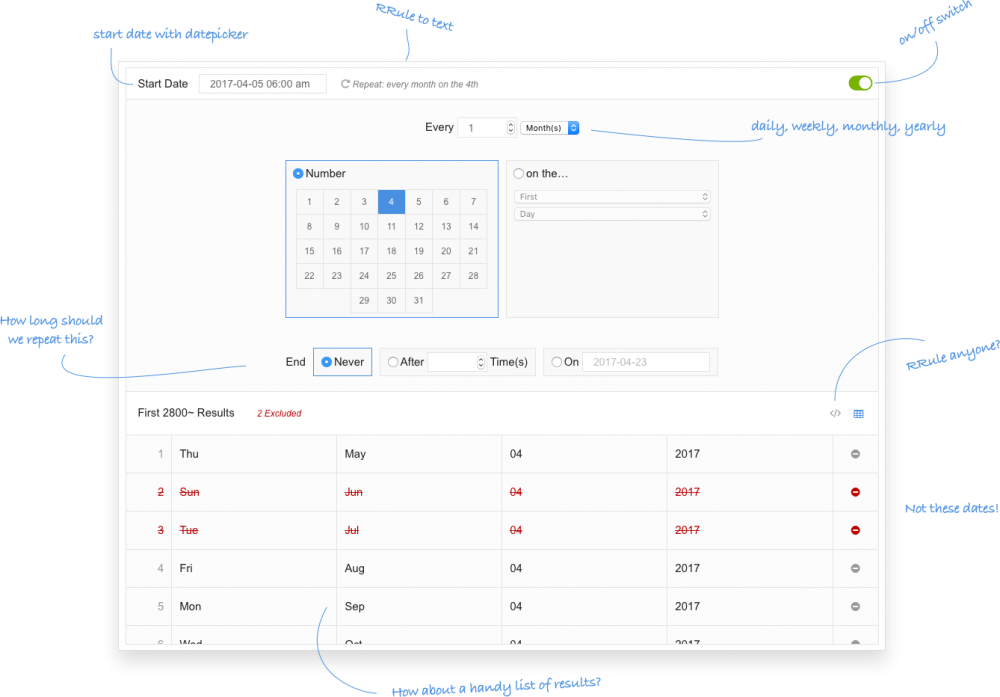Select day 31 in the number grid
The image size is (1000, 697).
click(418, 300)
